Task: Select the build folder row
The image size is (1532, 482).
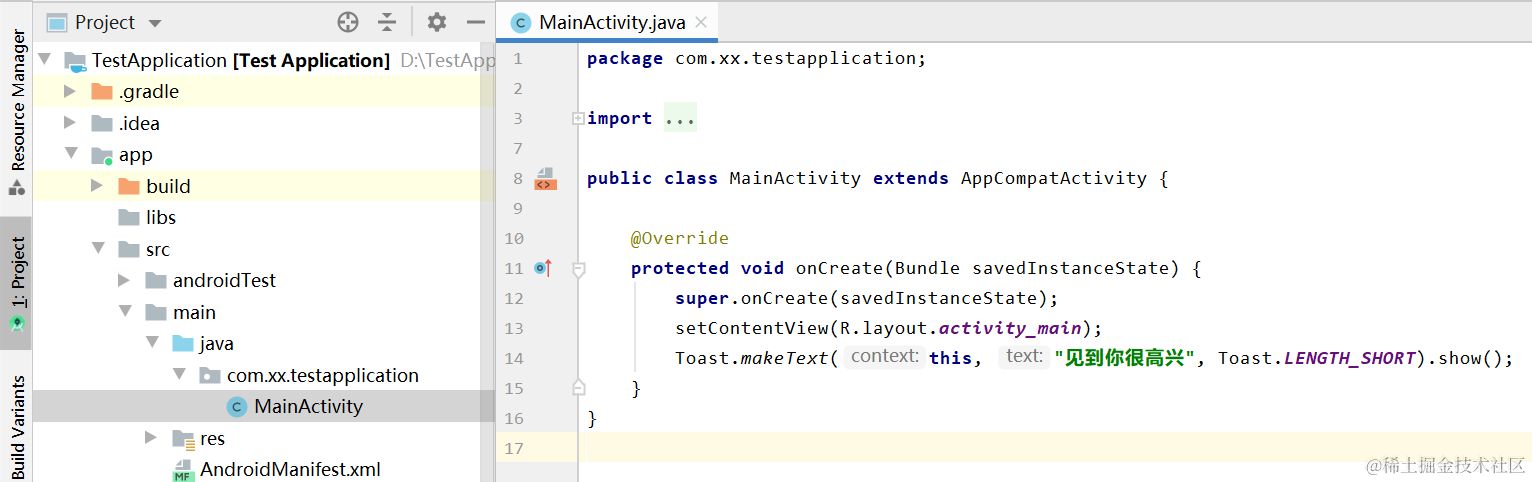Action: tap(265, 186)
